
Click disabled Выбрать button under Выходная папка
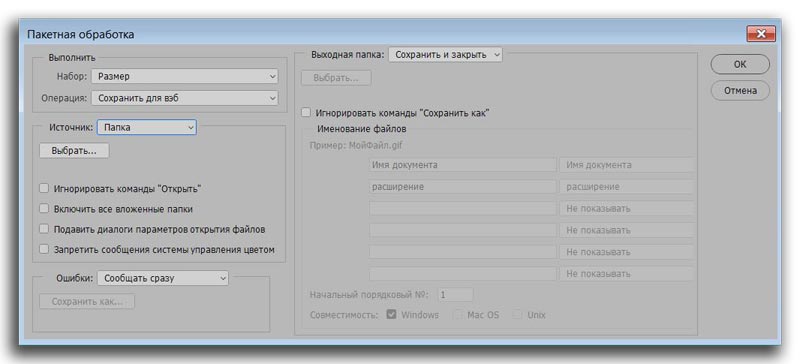[336, 78]
